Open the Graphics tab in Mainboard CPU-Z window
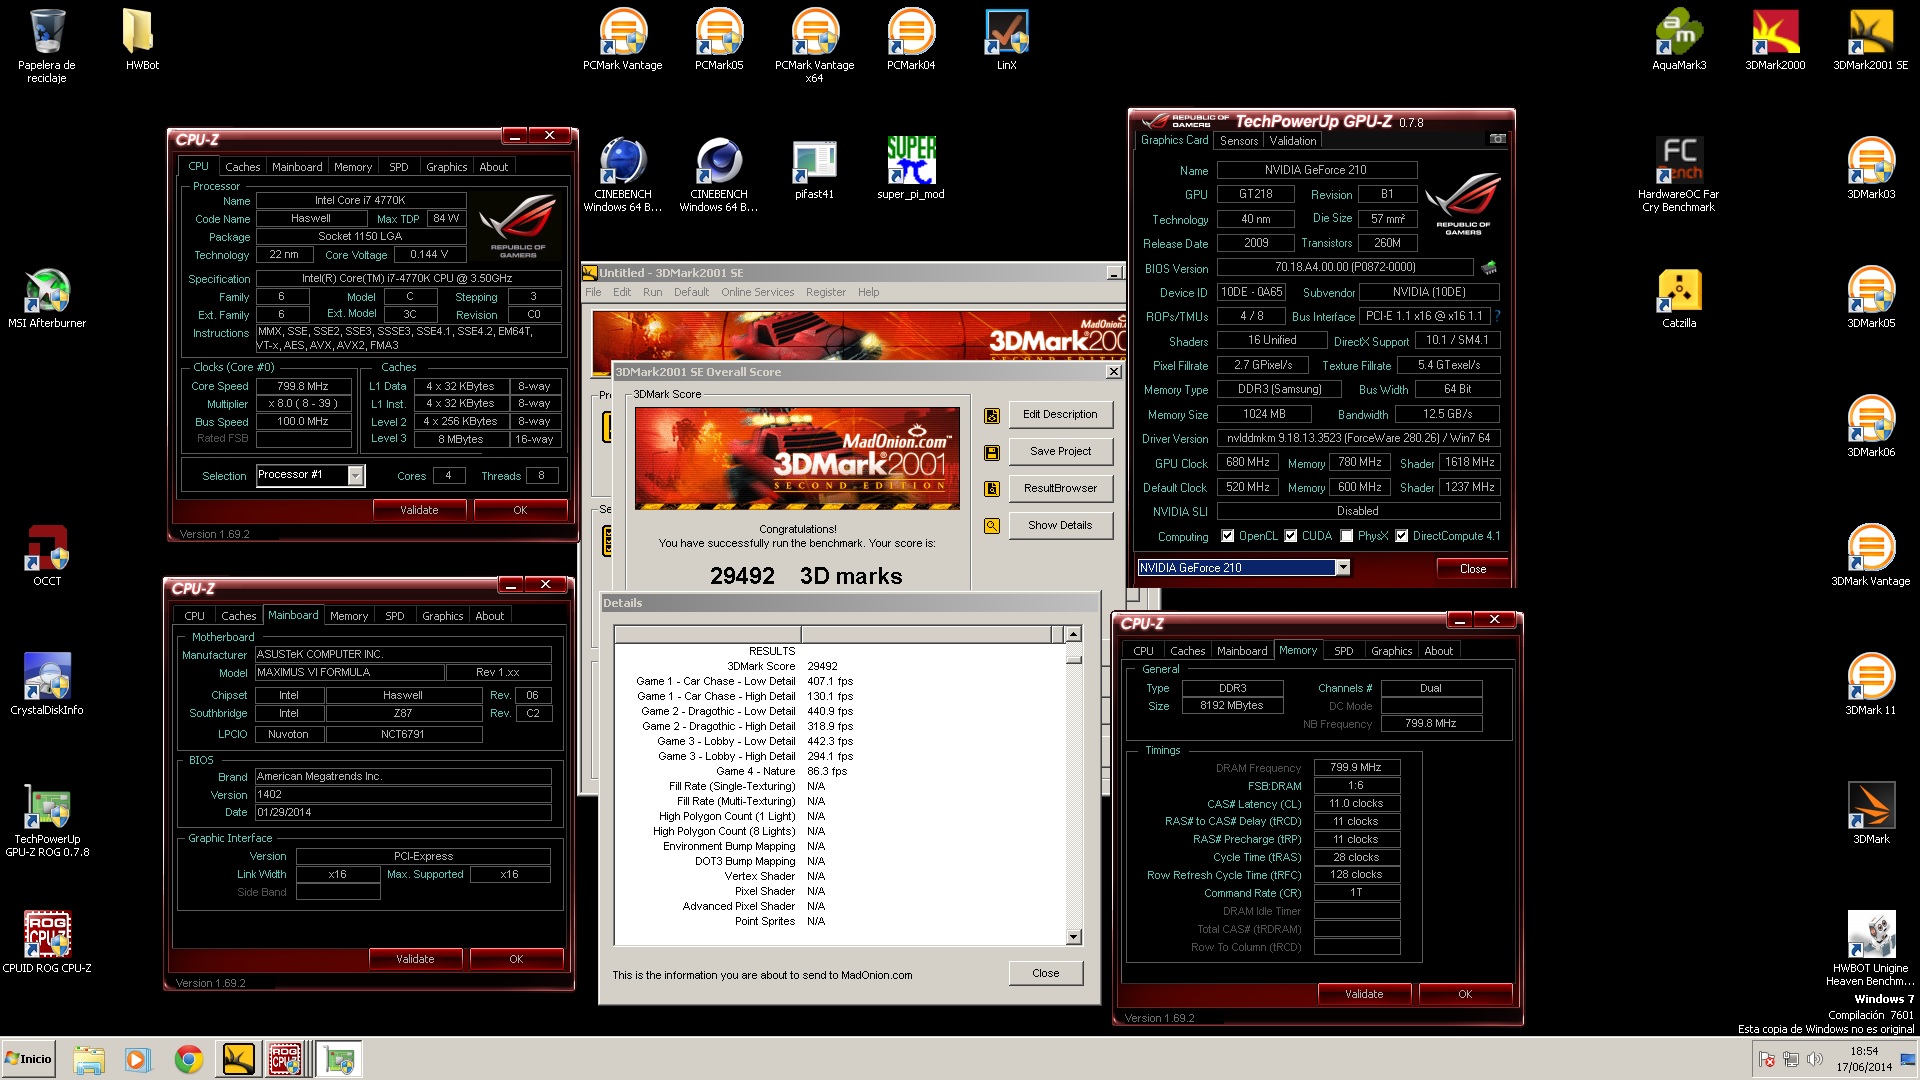Image resolution: width=1920 pixels, height=1080 pixels. pos(442,616)
